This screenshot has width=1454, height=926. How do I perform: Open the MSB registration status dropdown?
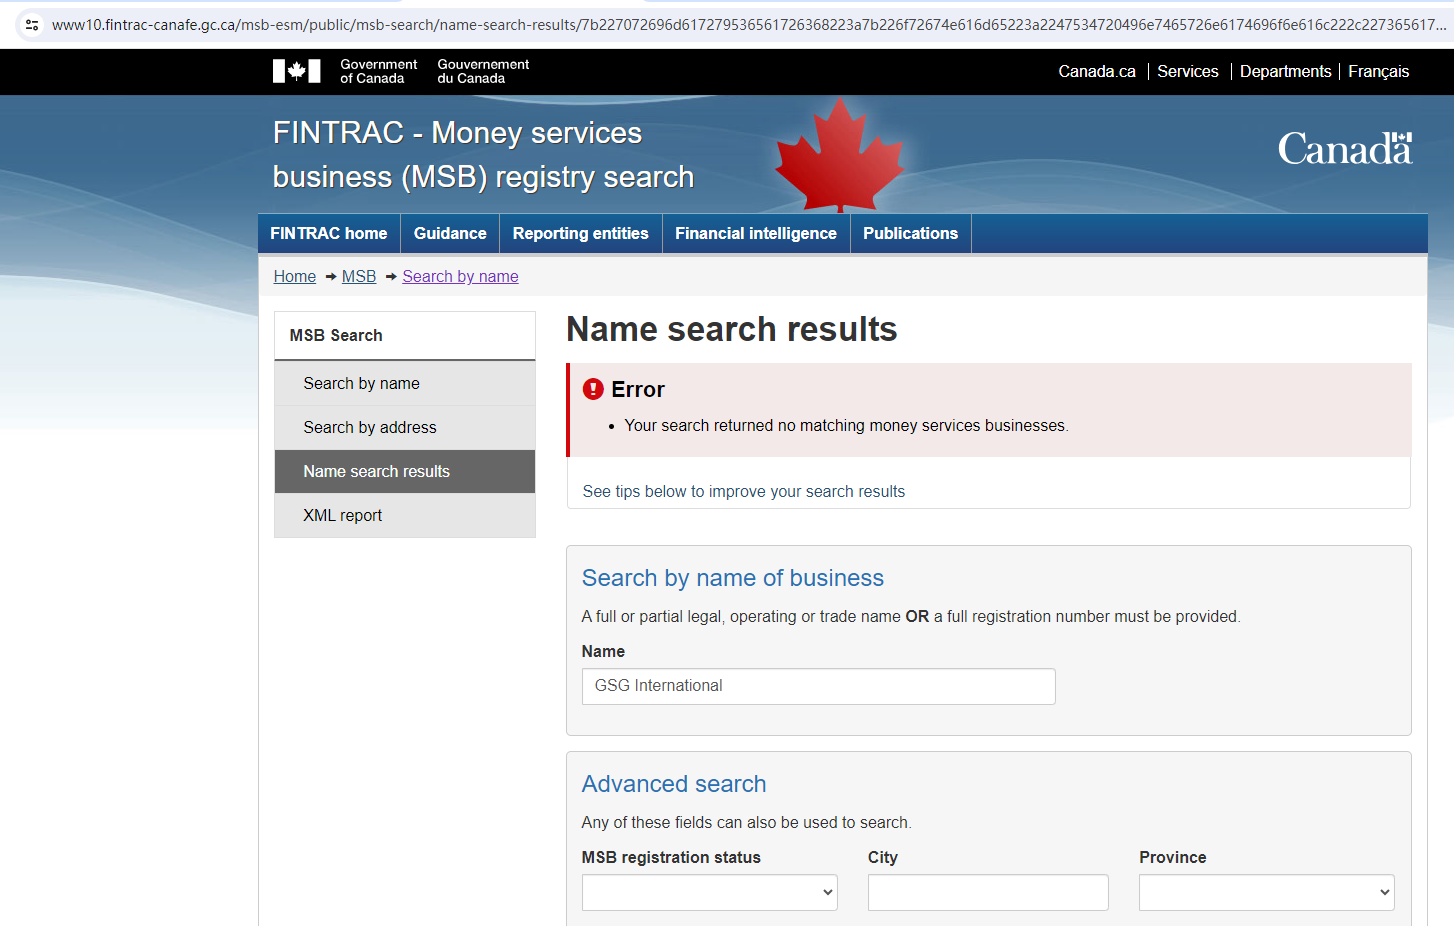click(709, 892)
